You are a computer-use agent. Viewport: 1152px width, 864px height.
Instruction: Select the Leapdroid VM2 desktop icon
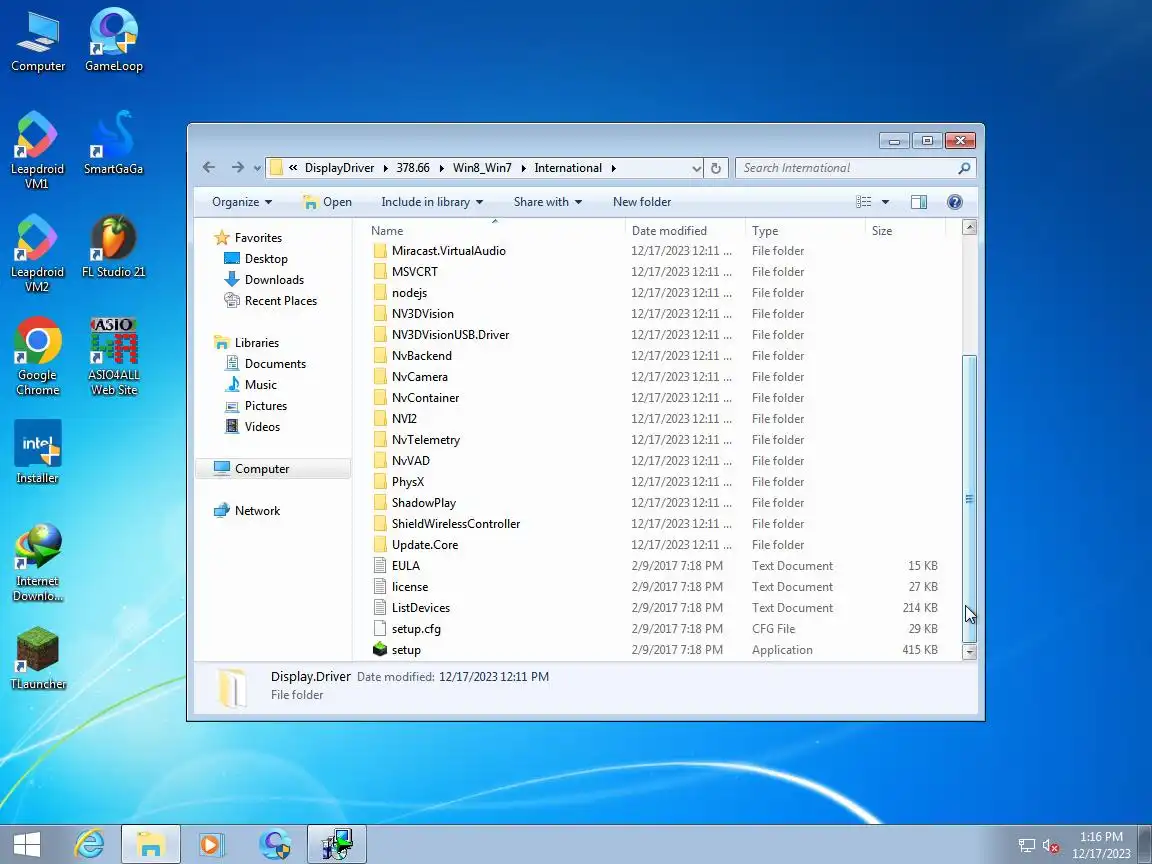tap(37, 253)
